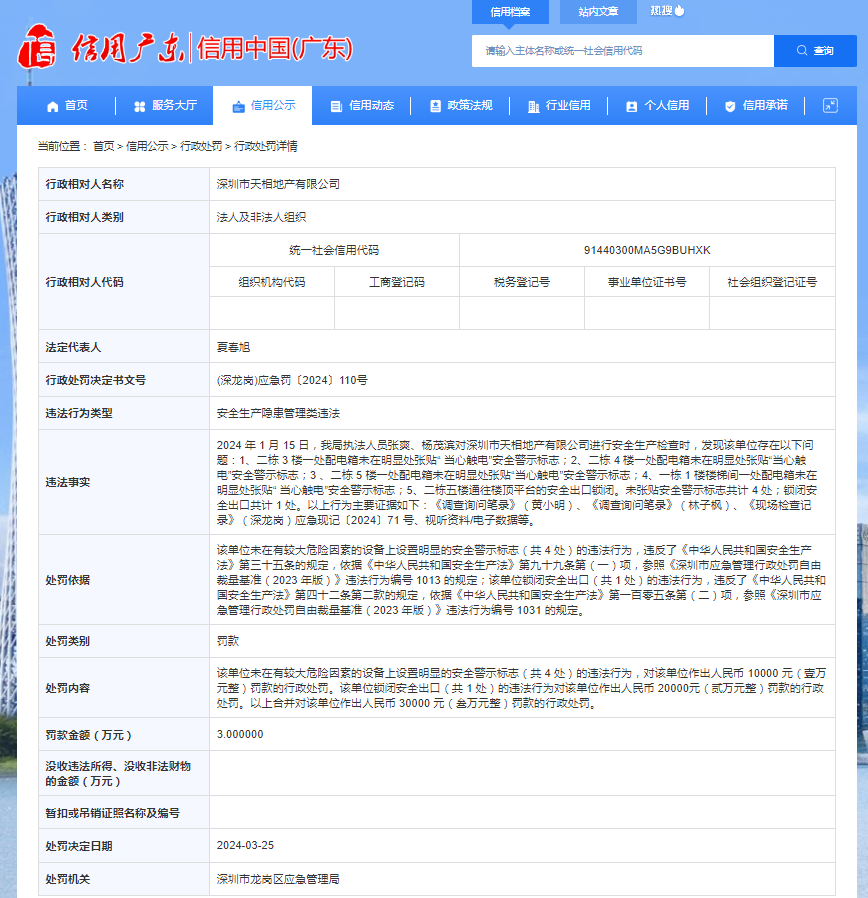868x898 pixels.
Task: Open the 信用公示 menu item
Action: [x=263, y=105]
